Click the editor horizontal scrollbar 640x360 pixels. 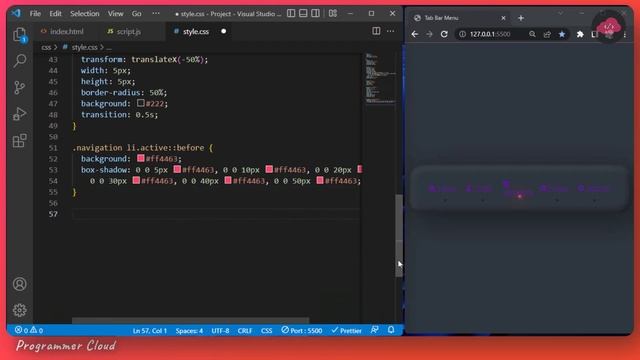(x=190, y=321)
